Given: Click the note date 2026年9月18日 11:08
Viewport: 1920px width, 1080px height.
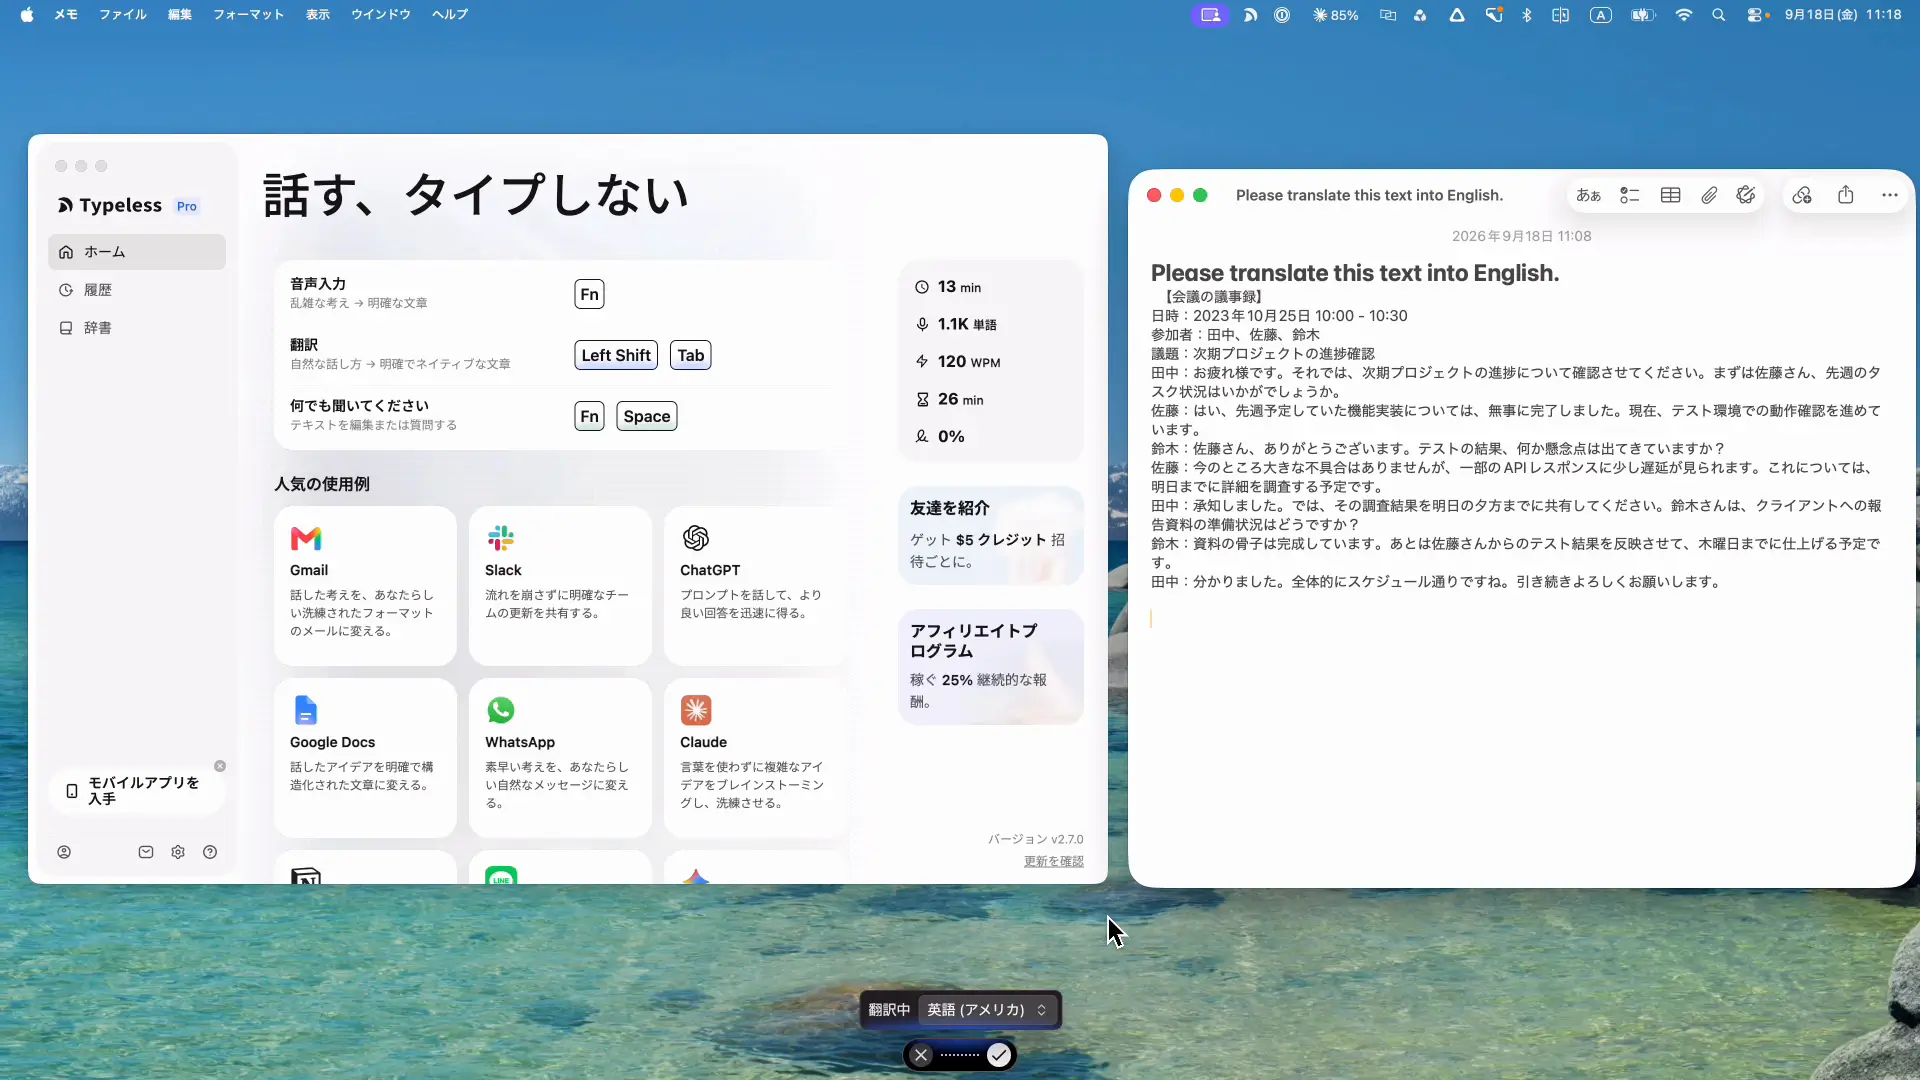Looking at the screenshot, I should point(1521,236).
